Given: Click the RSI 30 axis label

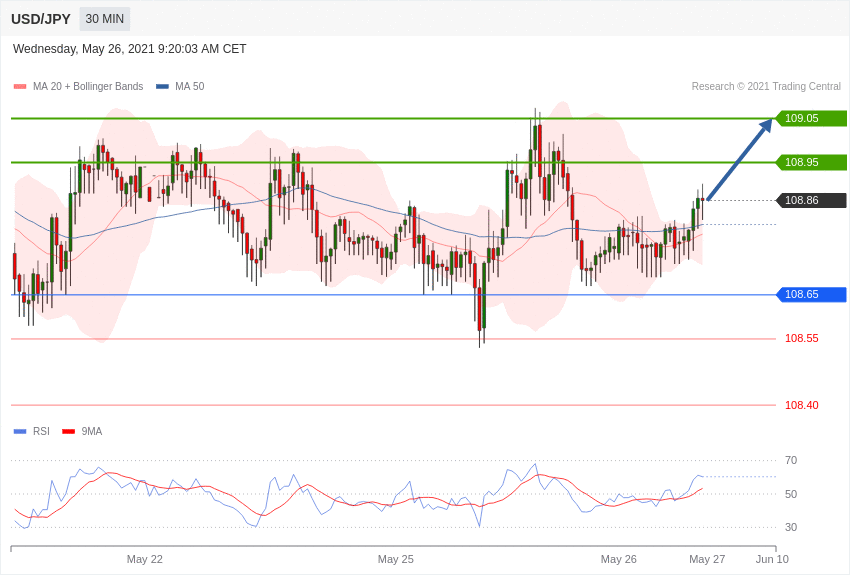Looking at the screenshot, I should [x=791, y=527].
